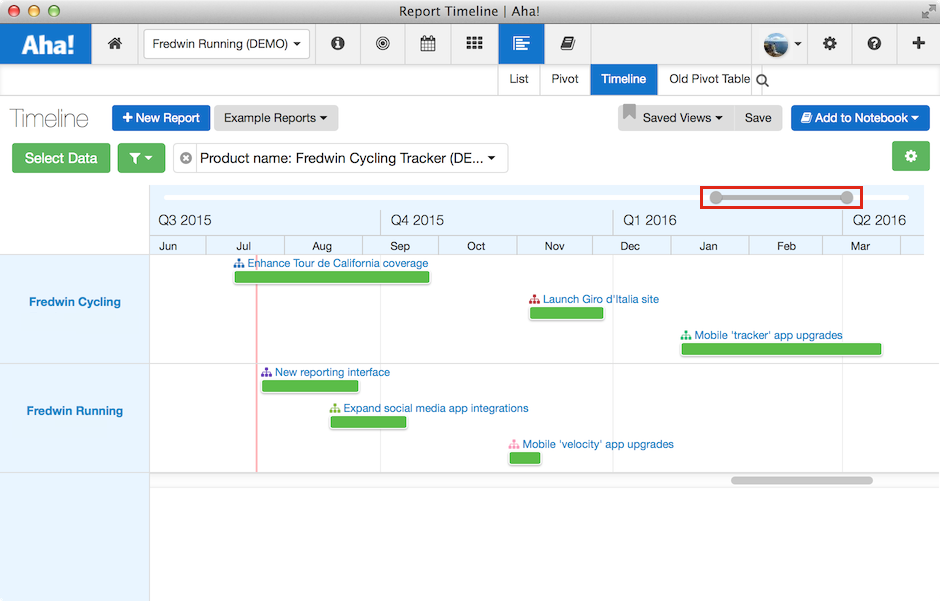
Task: Click the Goals bullseye icon
Action: [383, 44]
